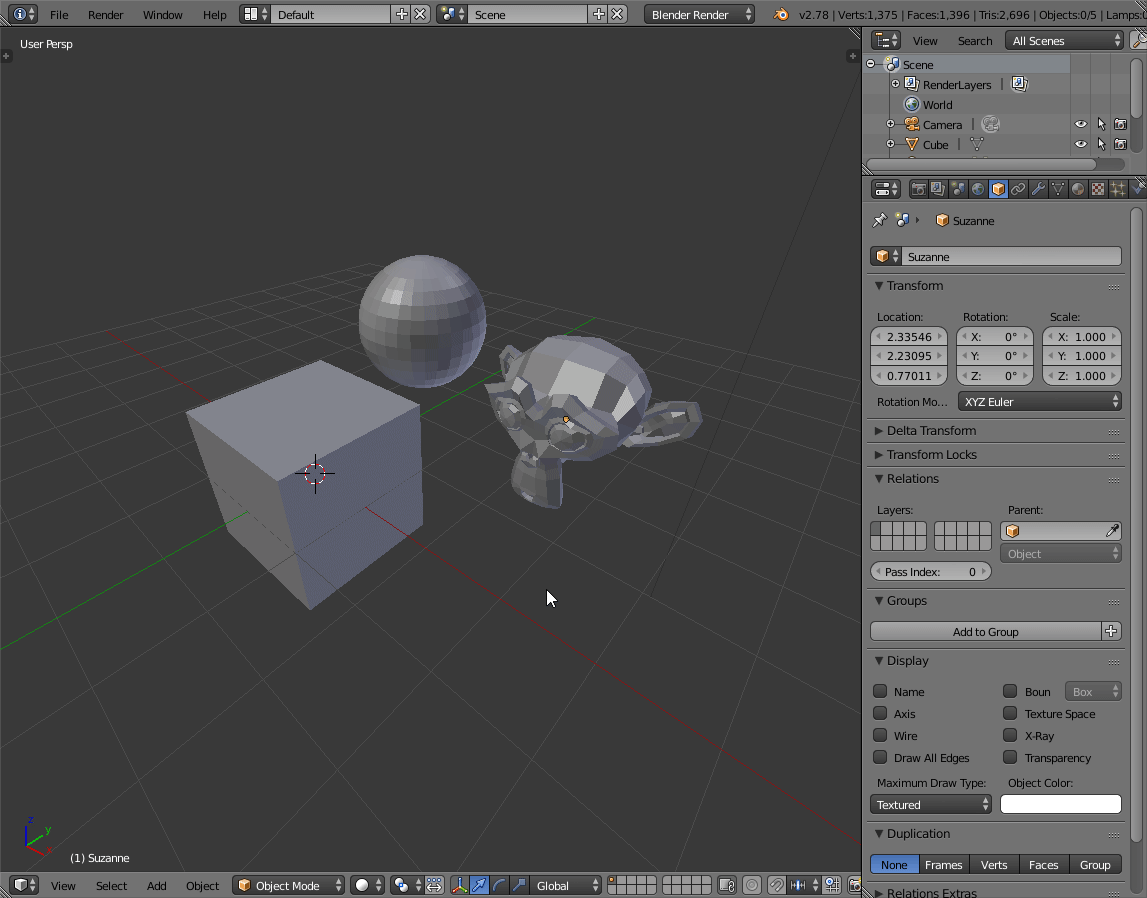The width and height of the screenshot is (1147, 898).
Task: Click the Add to Group button
Action: (985, 631)
